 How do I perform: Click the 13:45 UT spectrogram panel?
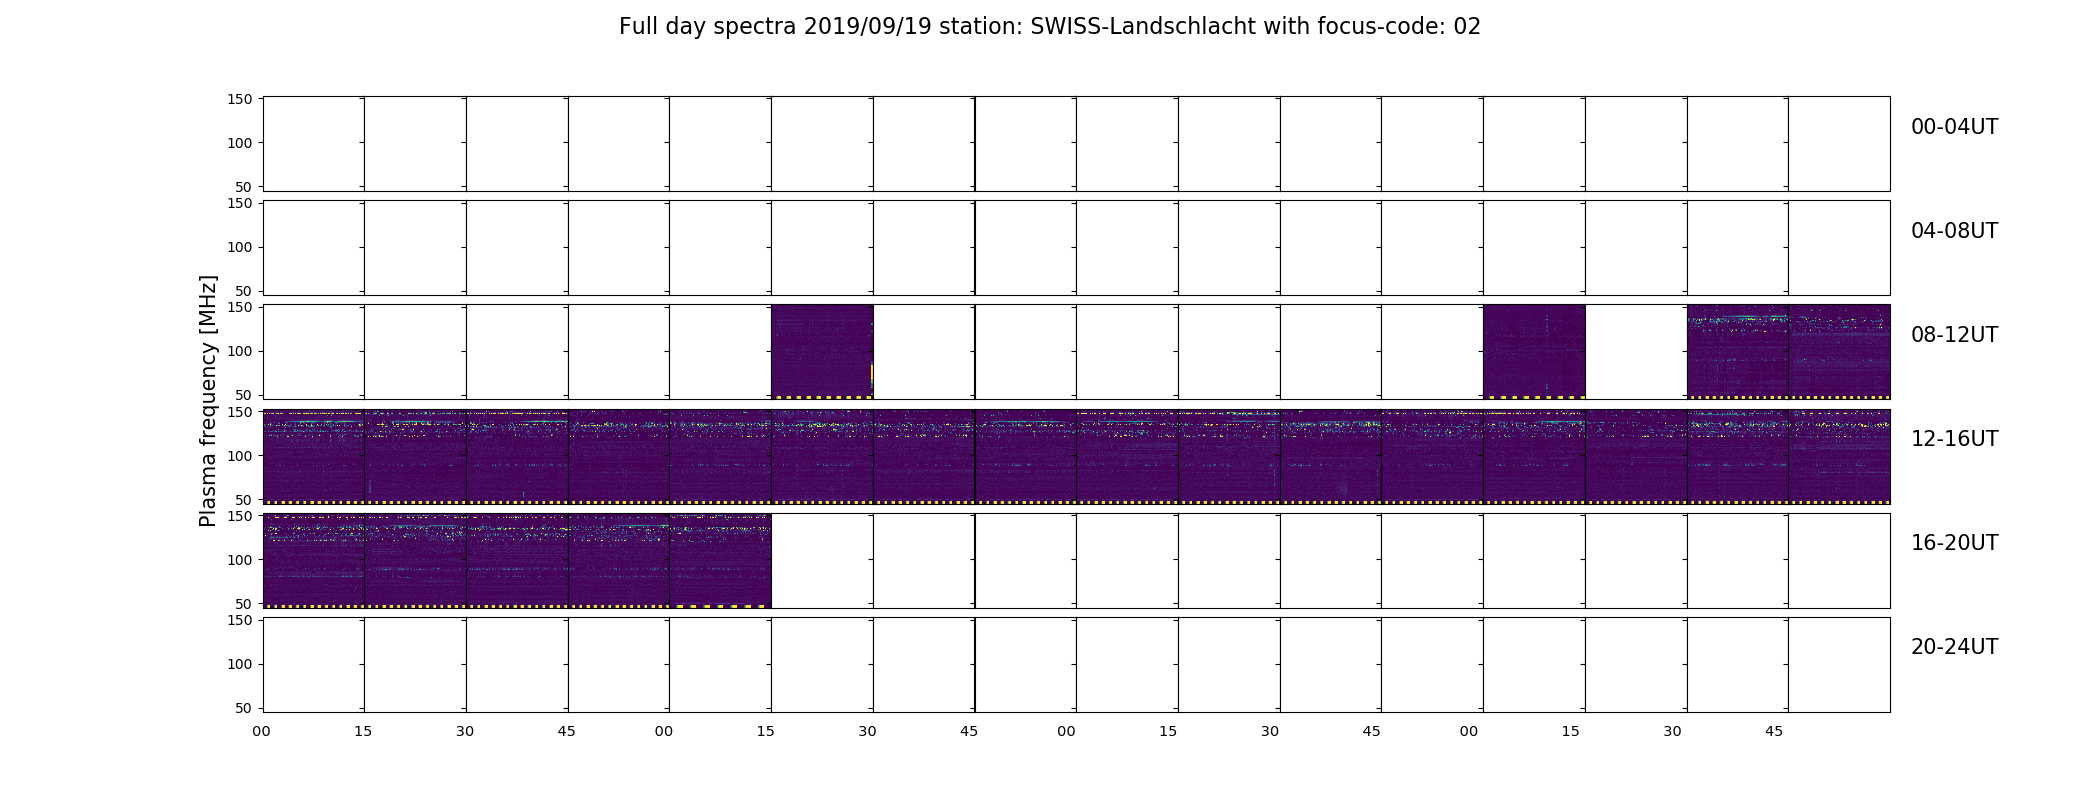click(1026, 456)
